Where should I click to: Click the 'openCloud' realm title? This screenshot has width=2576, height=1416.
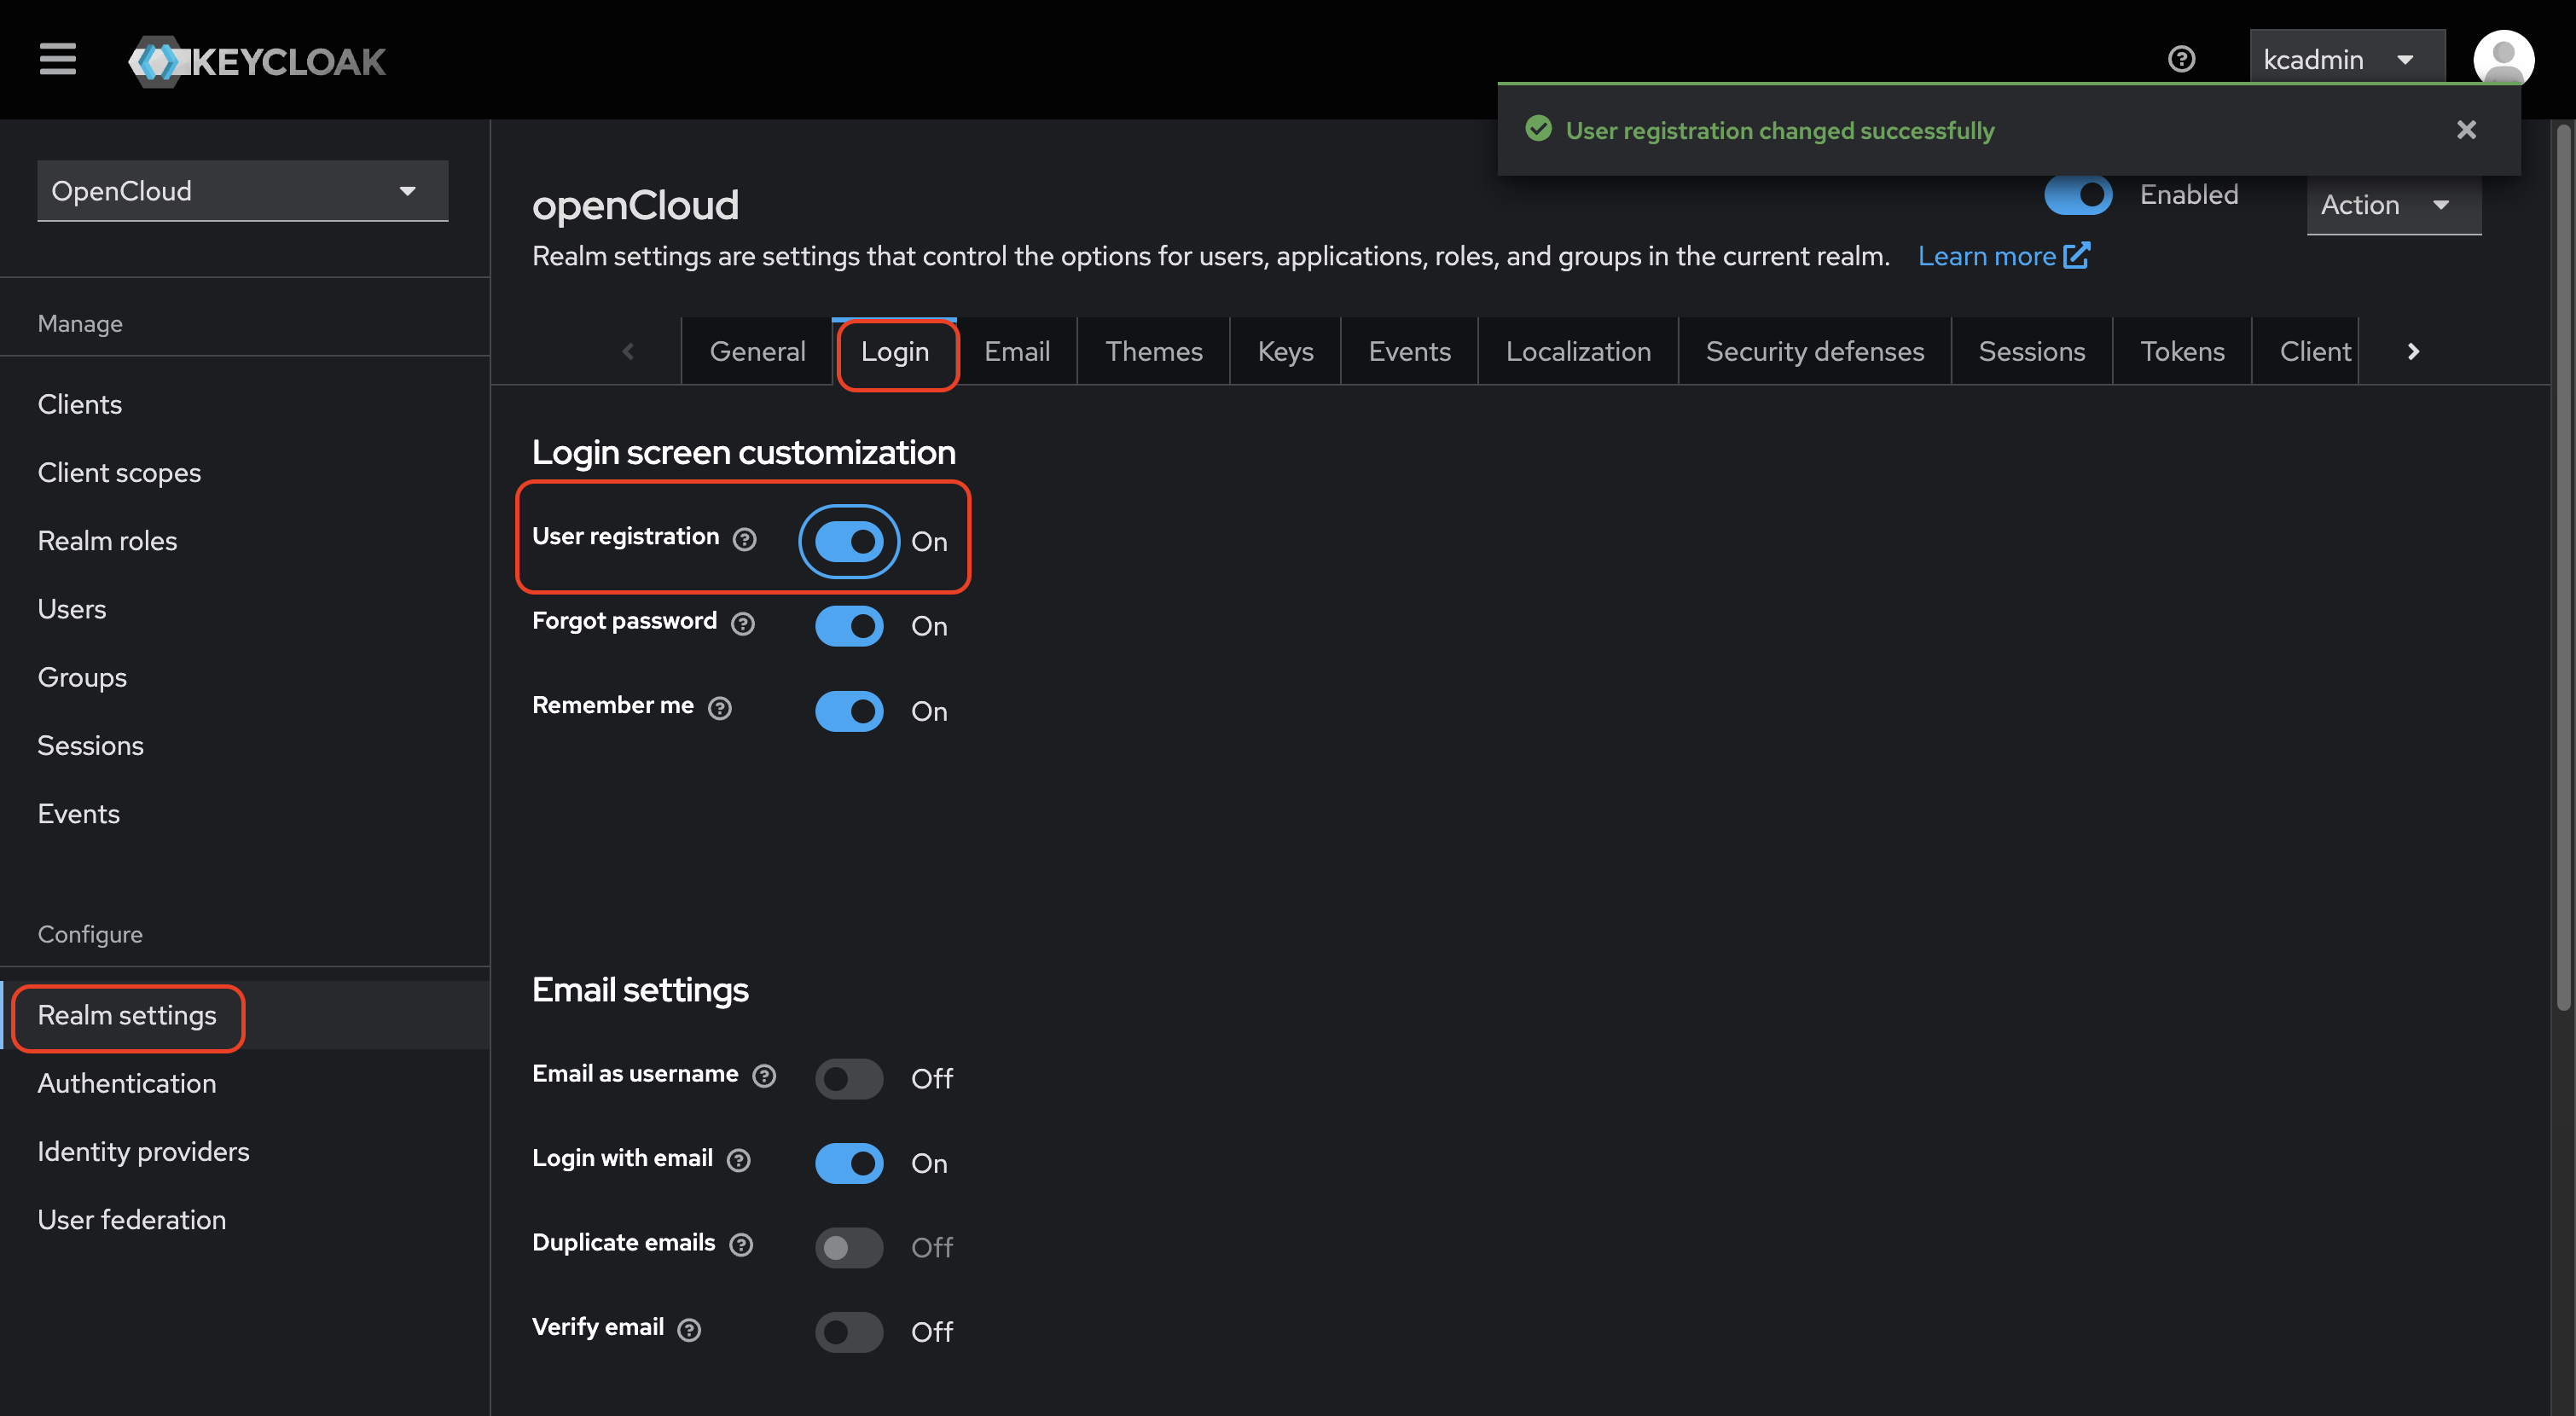(635, 205)
